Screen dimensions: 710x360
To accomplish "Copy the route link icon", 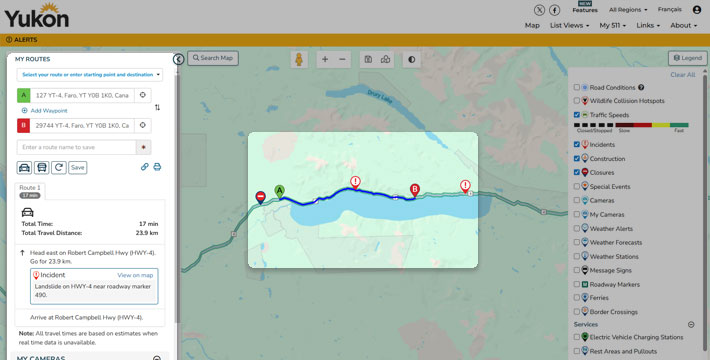I will 144,167.
